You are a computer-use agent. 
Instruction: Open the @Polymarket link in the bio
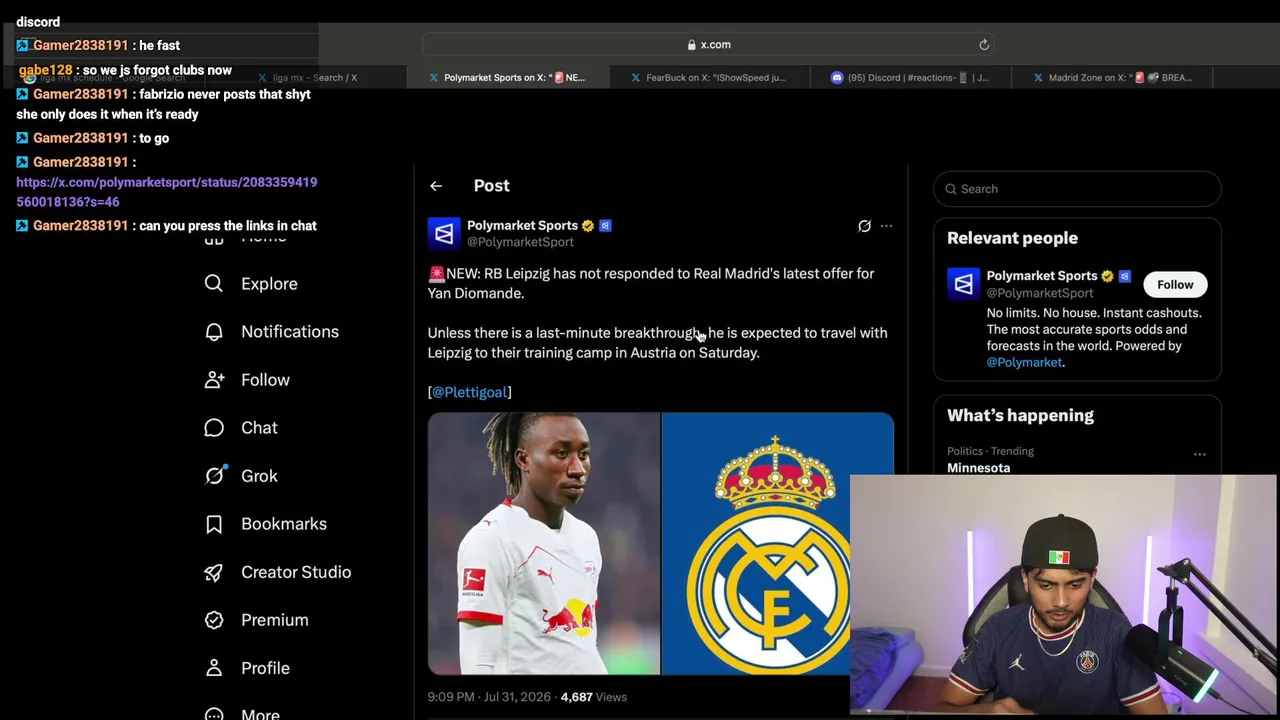click(x=1024, y=362)
